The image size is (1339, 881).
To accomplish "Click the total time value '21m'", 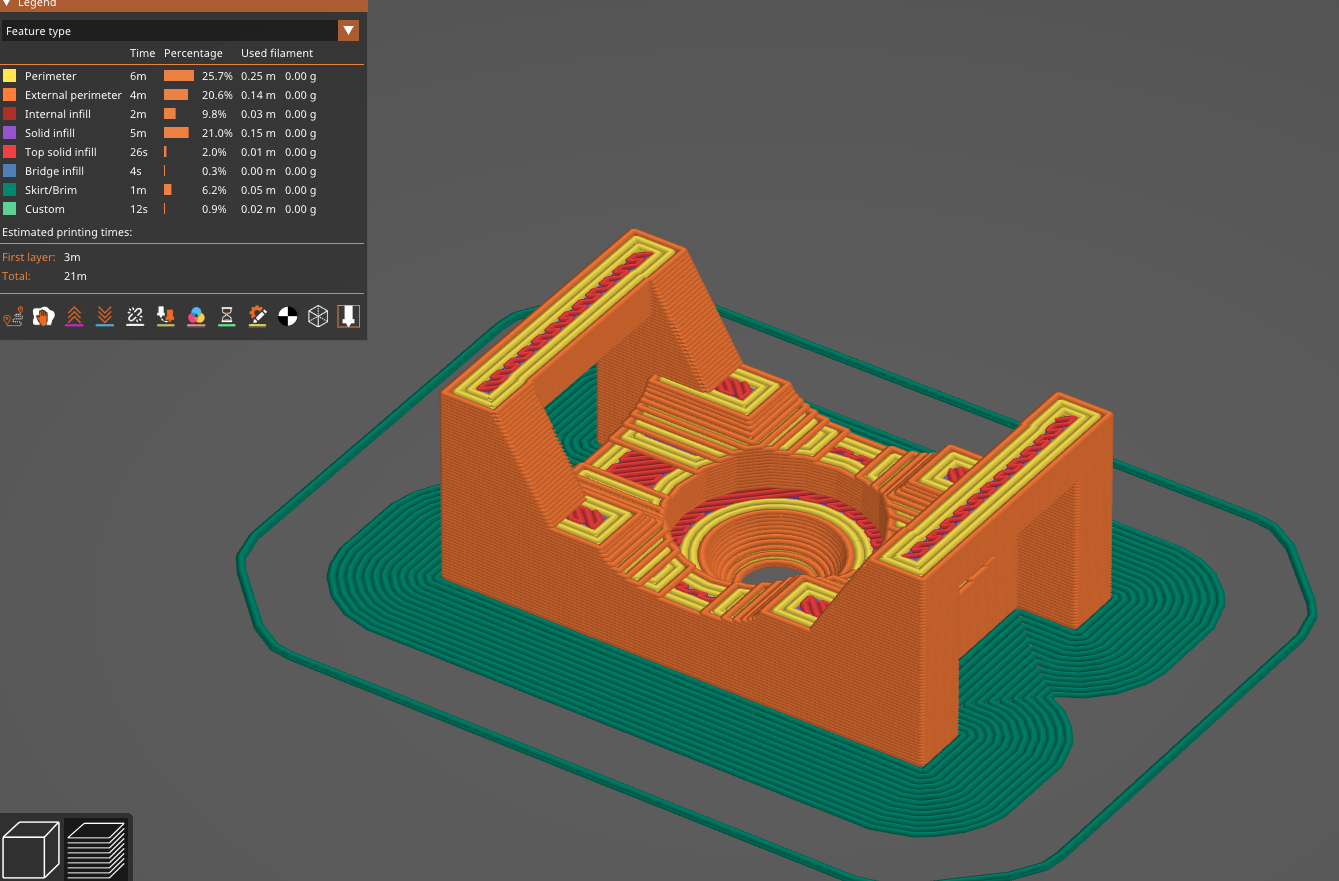I will (x=75, y=276).
